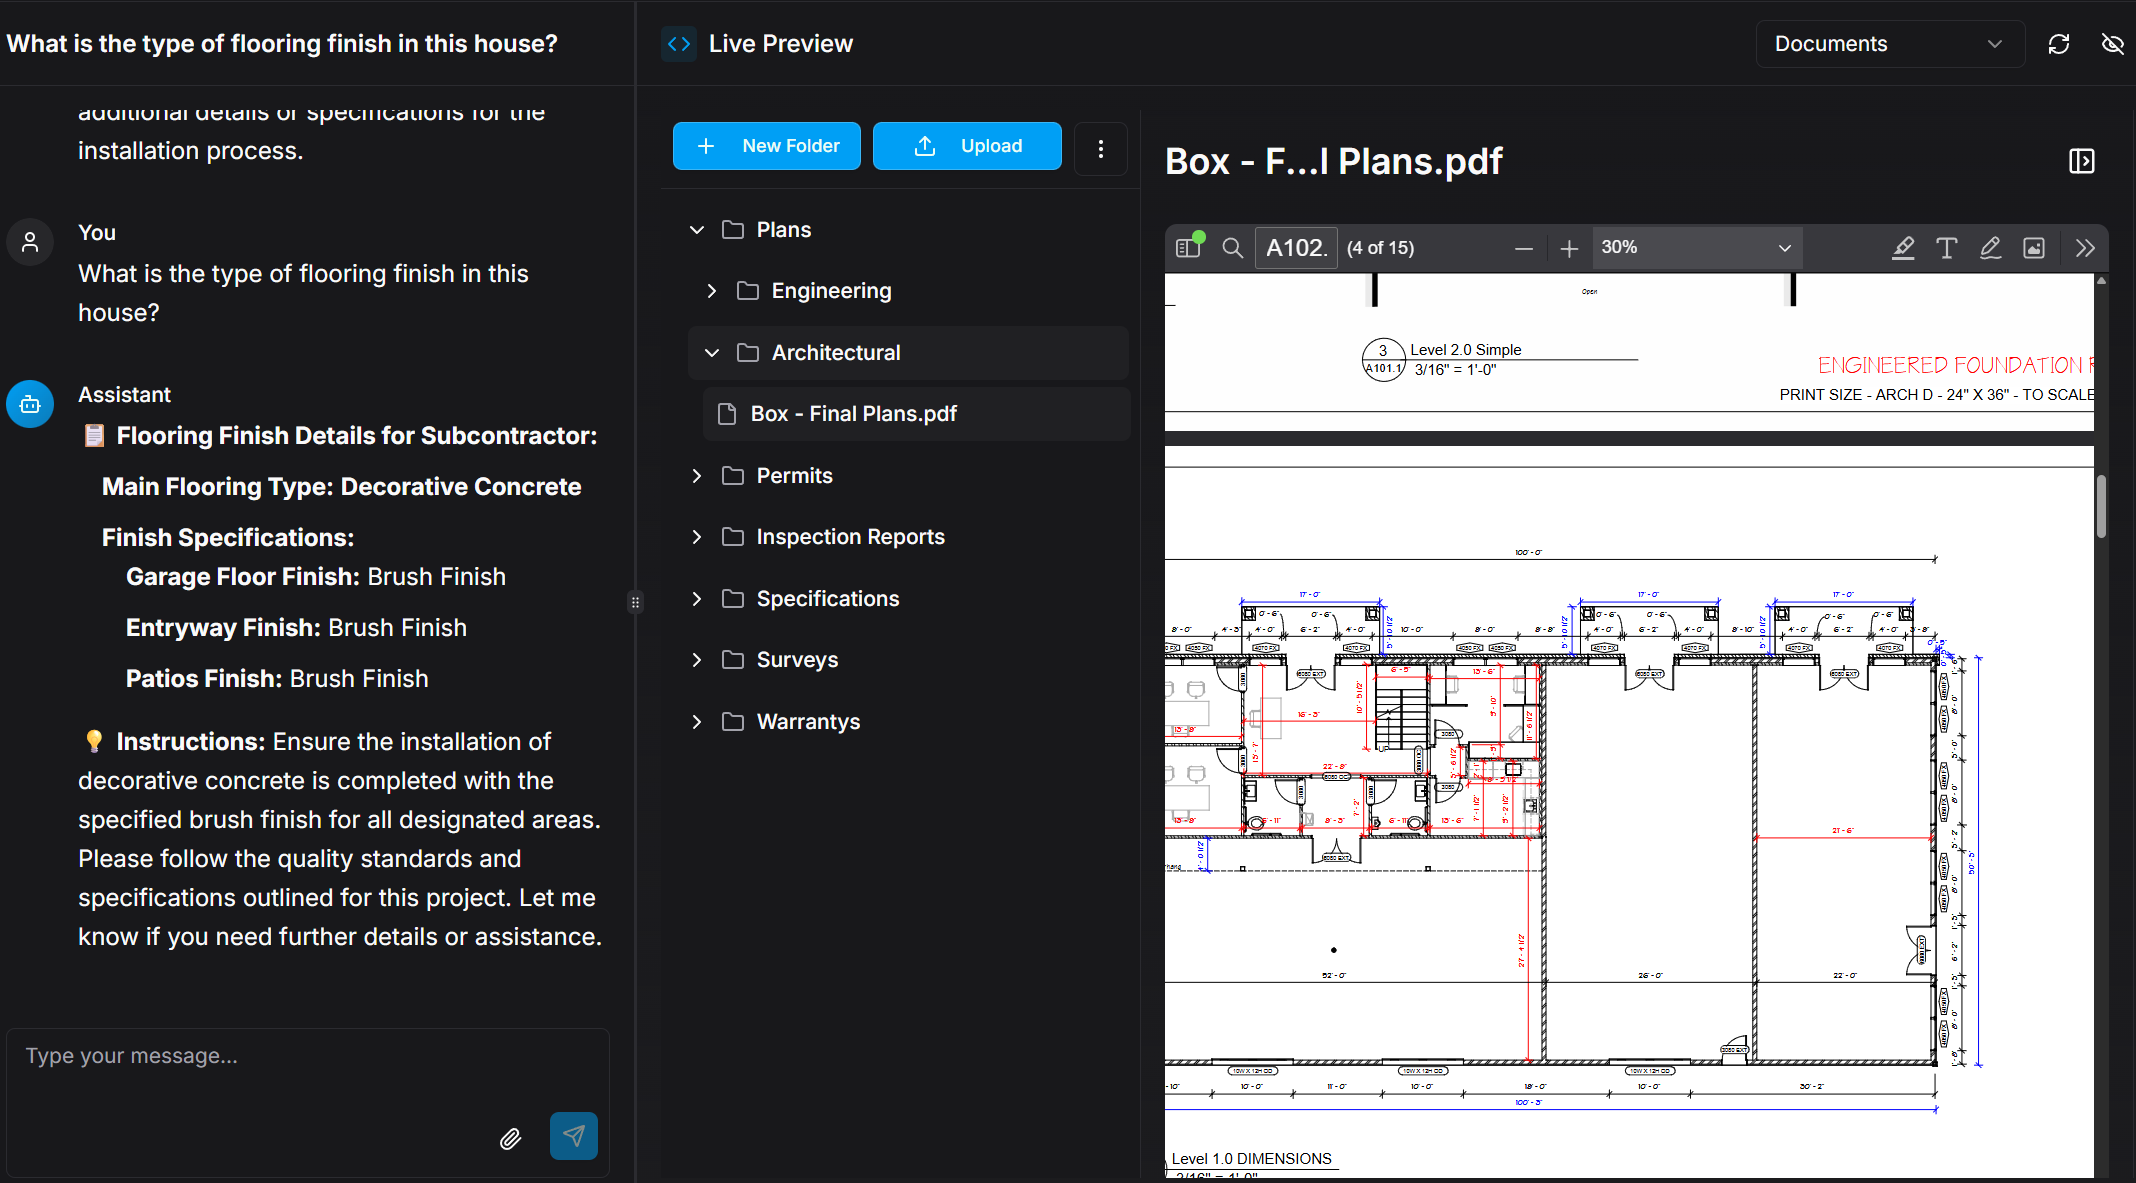Click the attach file paperclip icon
The height and width of the screenshot is (1183, 2136).
tap(510, 1138)
